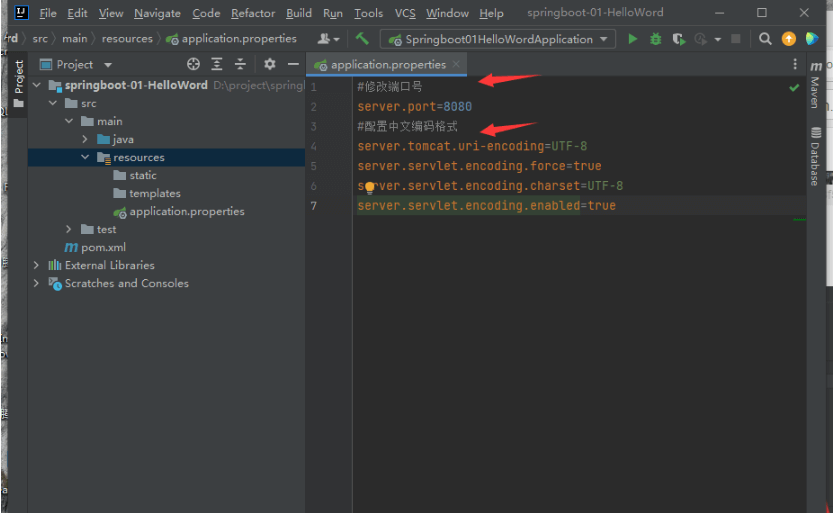Open the Database tool window

[x=815, y=156]
